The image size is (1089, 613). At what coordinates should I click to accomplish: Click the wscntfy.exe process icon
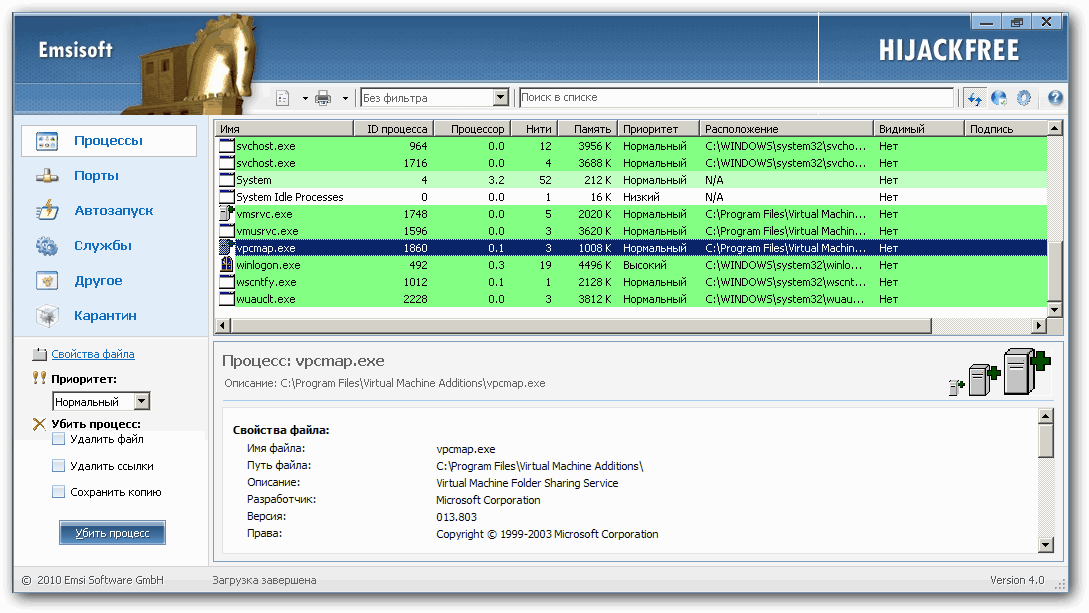(226, 281)
